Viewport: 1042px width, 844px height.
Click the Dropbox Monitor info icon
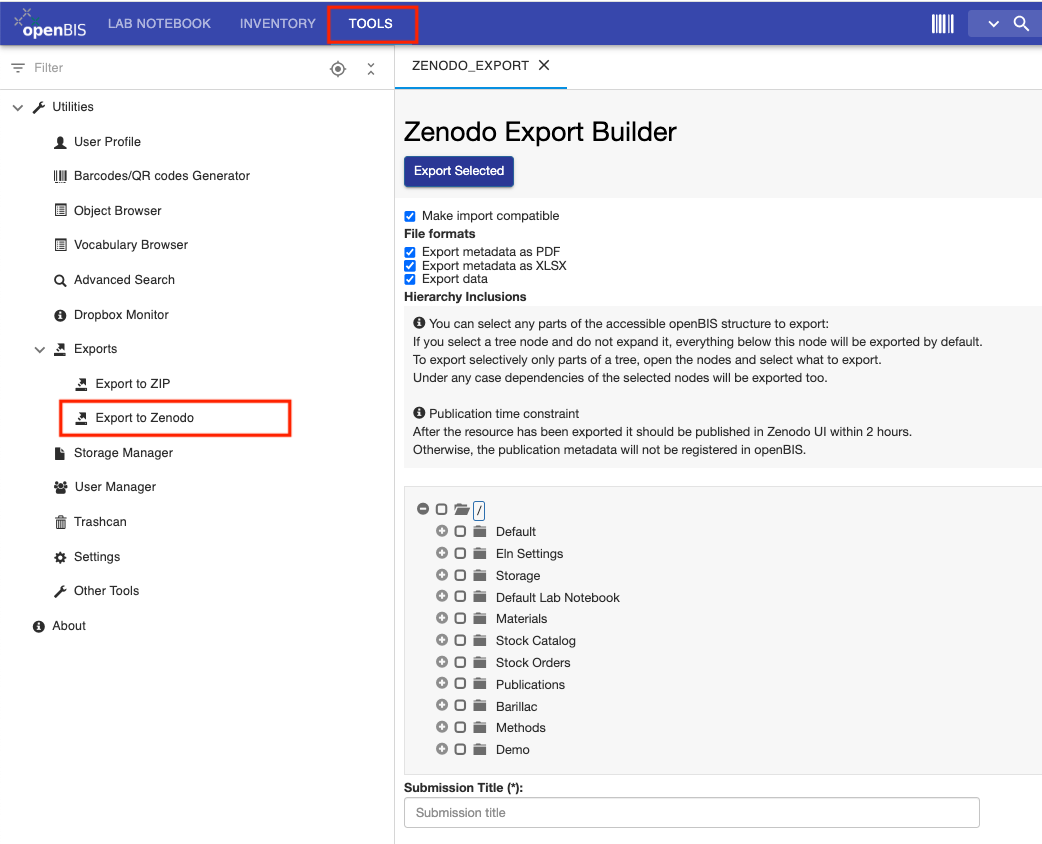[60, 315]
